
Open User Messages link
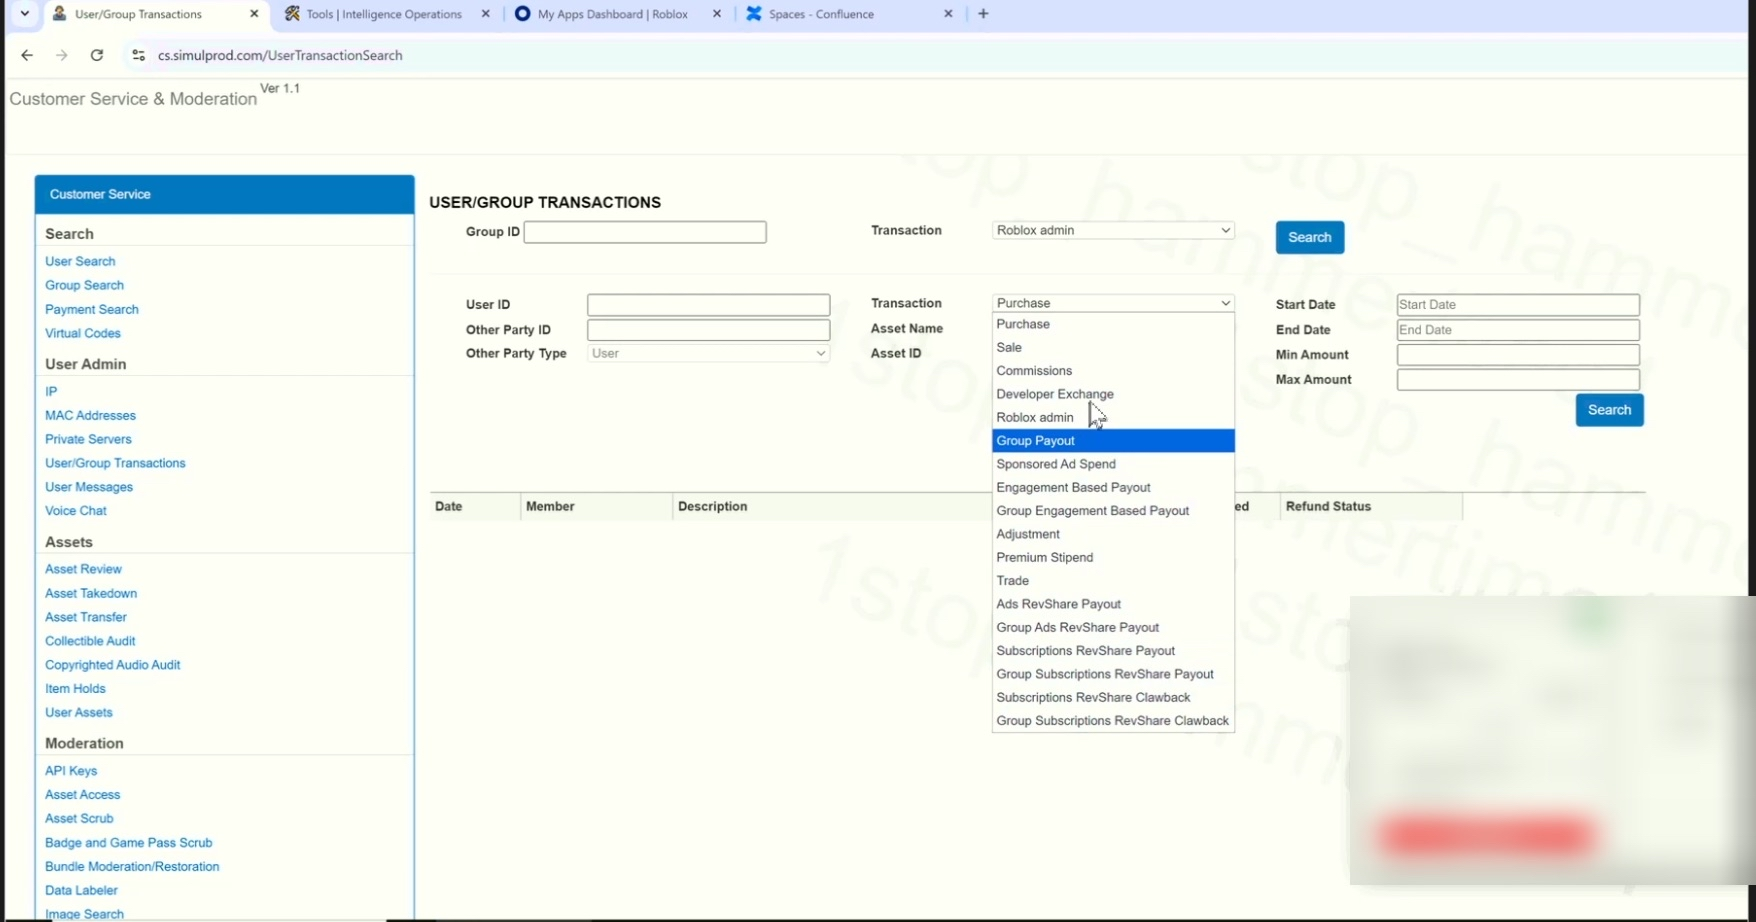point(89,487)
